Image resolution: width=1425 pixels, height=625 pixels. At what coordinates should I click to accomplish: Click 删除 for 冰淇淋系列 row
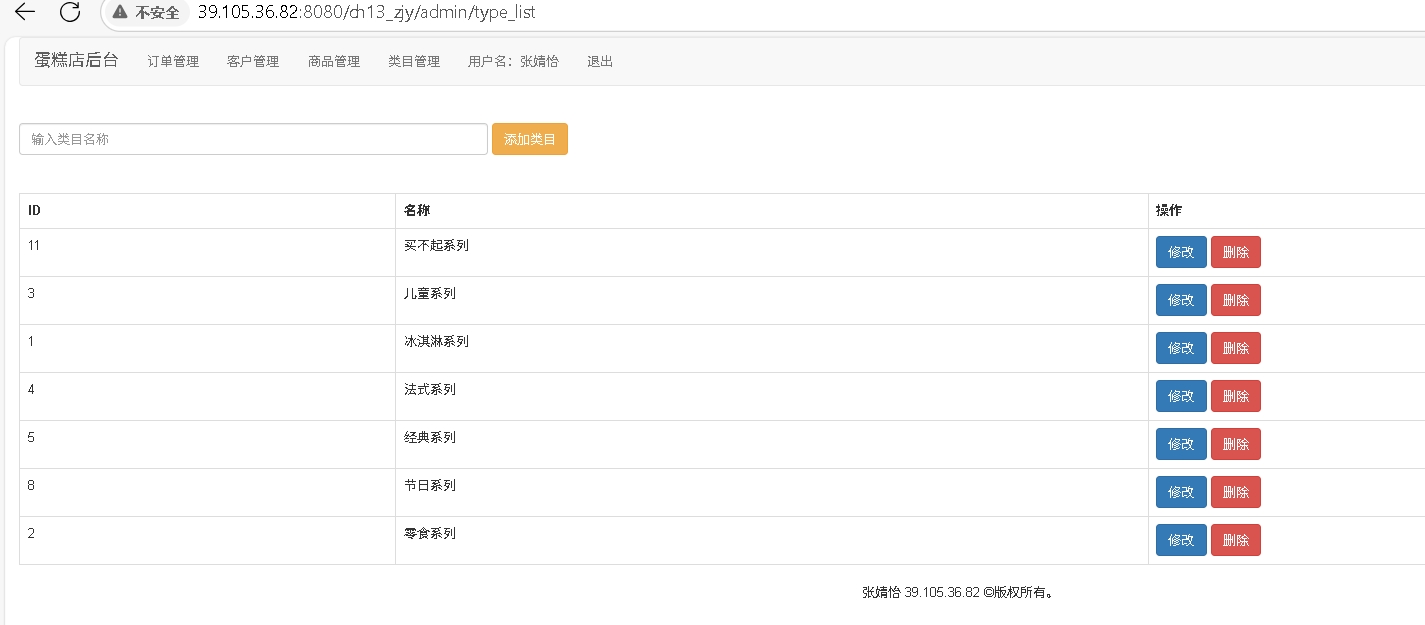[x=1235, y=348]
